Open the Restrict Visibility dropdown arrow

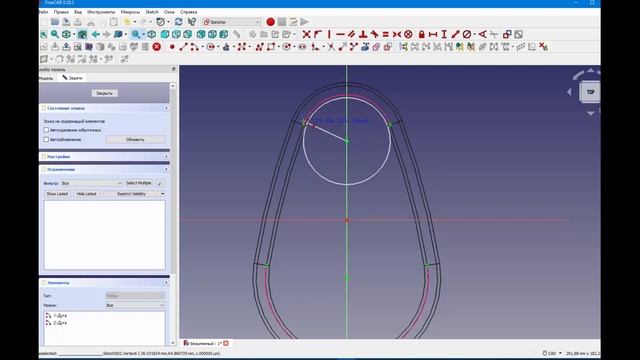click(162, 194)
